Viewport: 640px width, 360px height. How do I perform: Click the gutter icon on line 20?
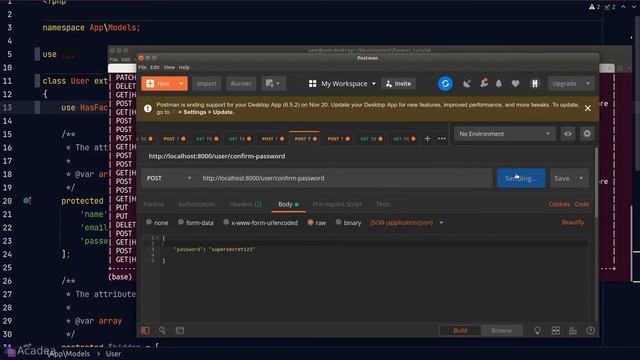pos(27,200)
